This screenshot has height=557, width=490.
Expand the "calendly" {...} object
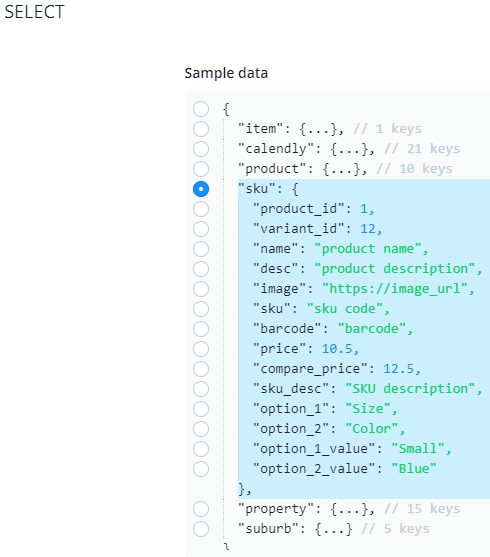click(349, 149)
